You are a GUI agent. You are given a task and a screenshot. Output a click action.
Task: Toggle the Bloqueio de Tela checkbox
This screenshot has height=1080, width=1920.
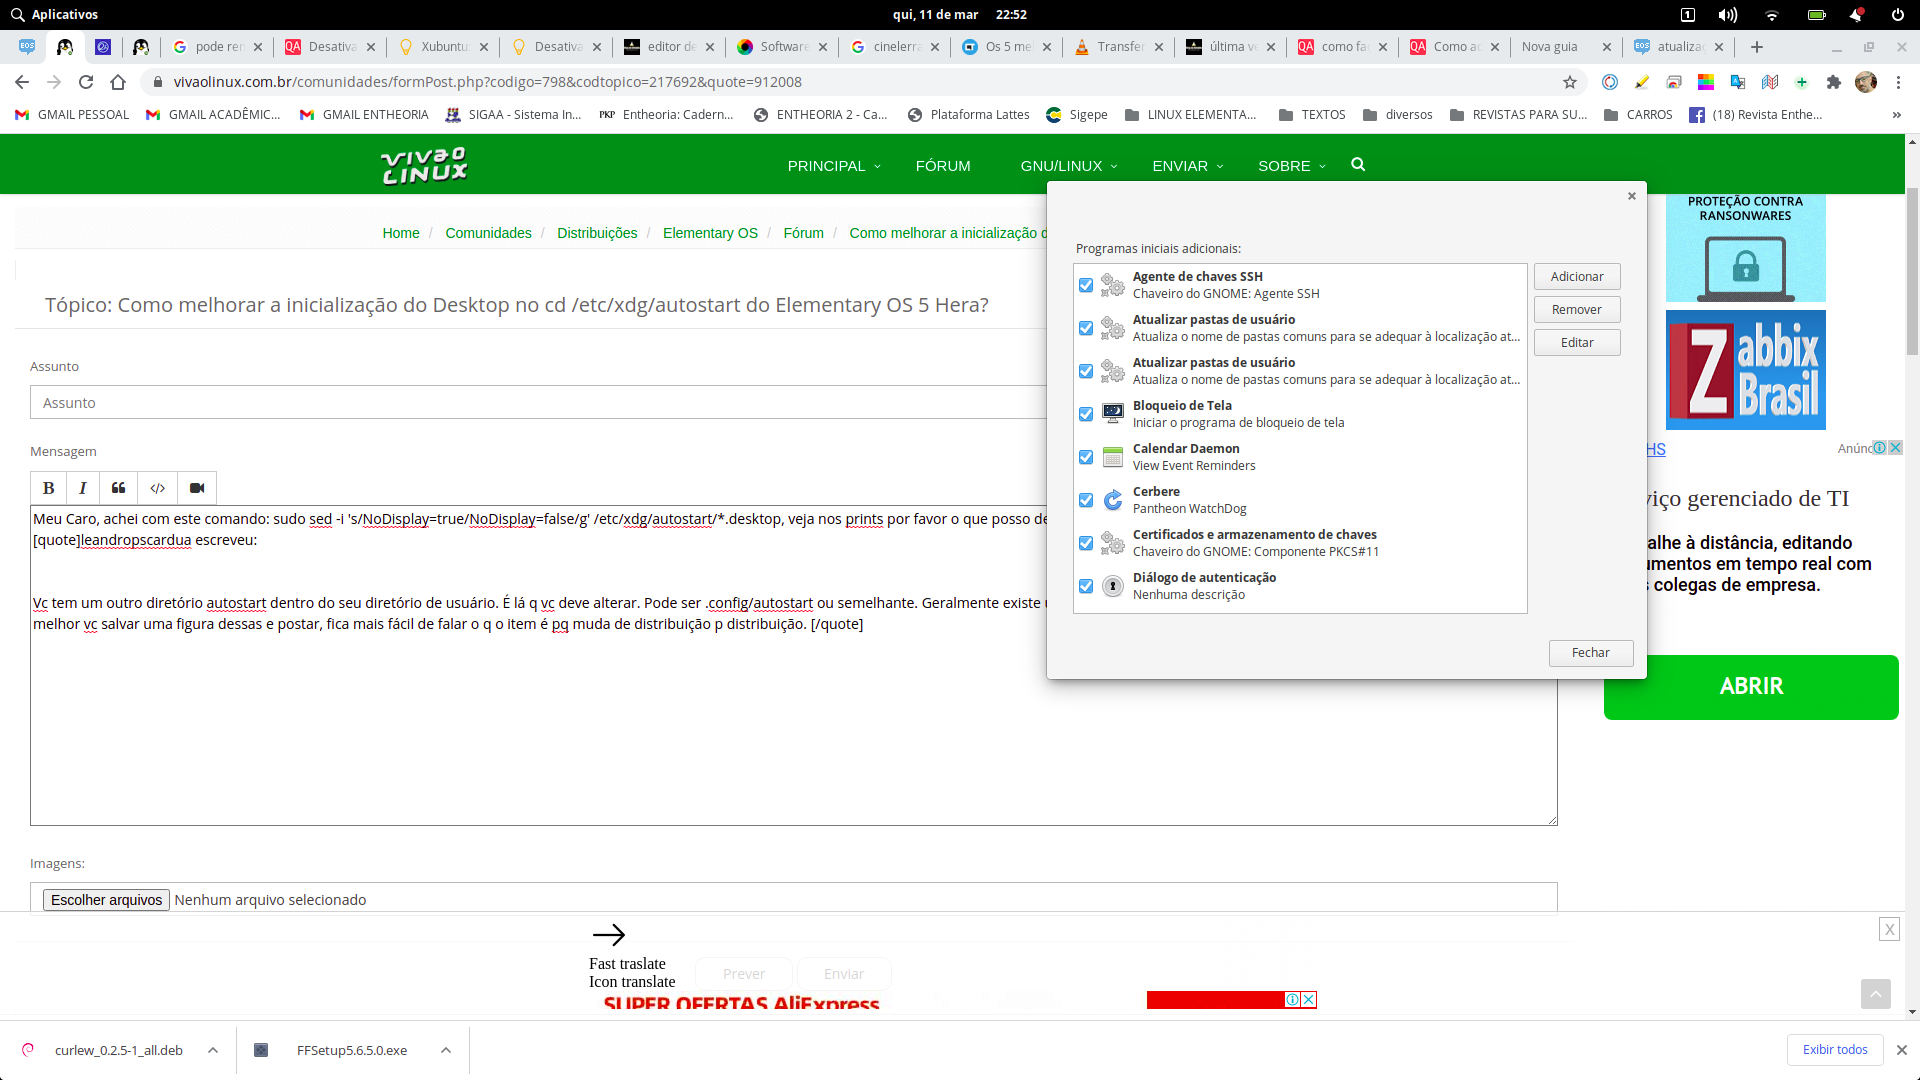pyautogui.click(x=1086, y=414)
